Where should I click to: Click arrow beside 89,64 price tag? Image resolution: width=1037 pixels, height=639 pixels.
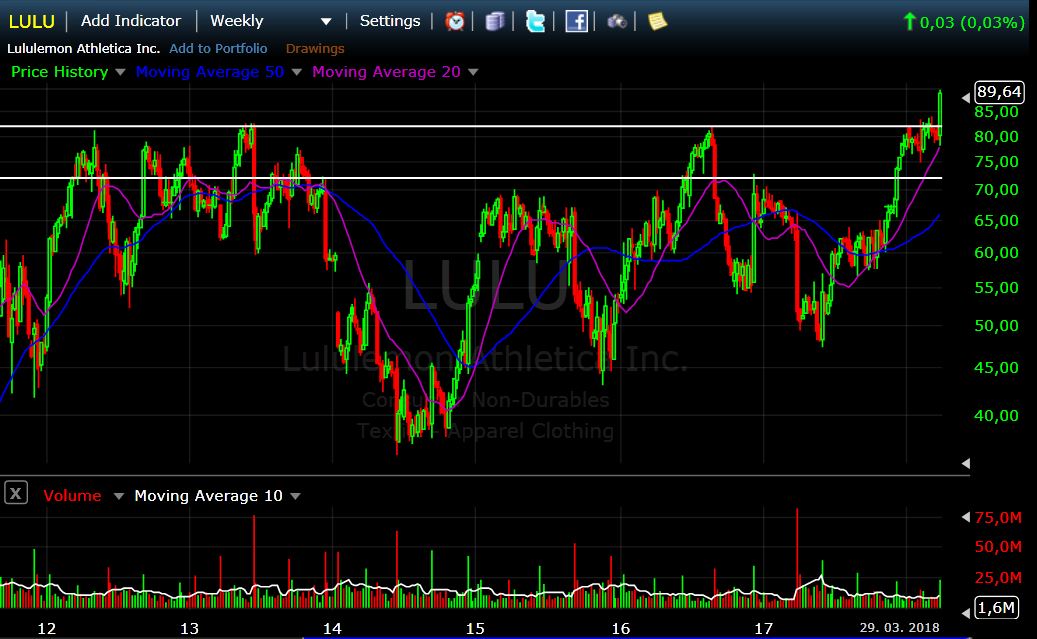pos(966,98)
